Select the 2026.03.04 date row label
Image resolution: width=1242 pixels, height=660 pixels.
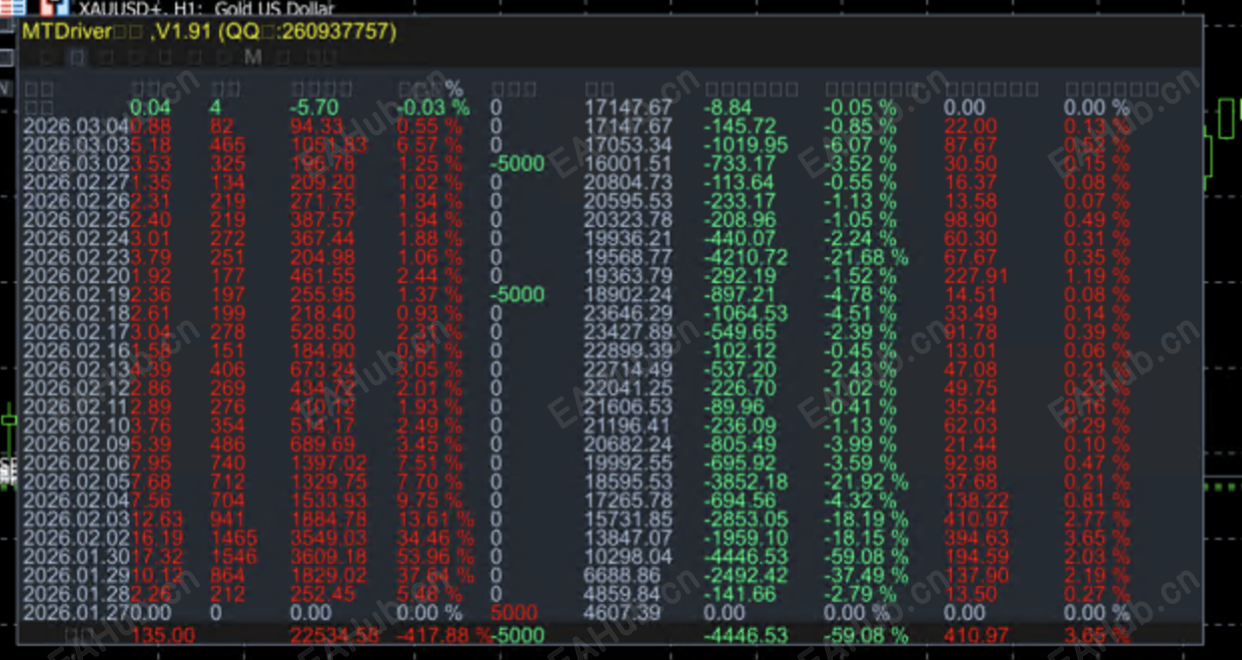point(76,126)
